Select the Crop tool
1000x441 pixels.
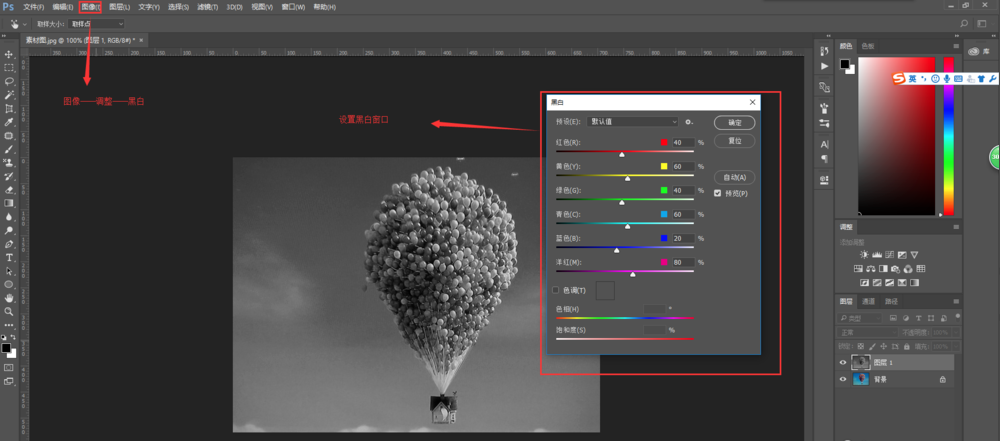click(9, 108)
